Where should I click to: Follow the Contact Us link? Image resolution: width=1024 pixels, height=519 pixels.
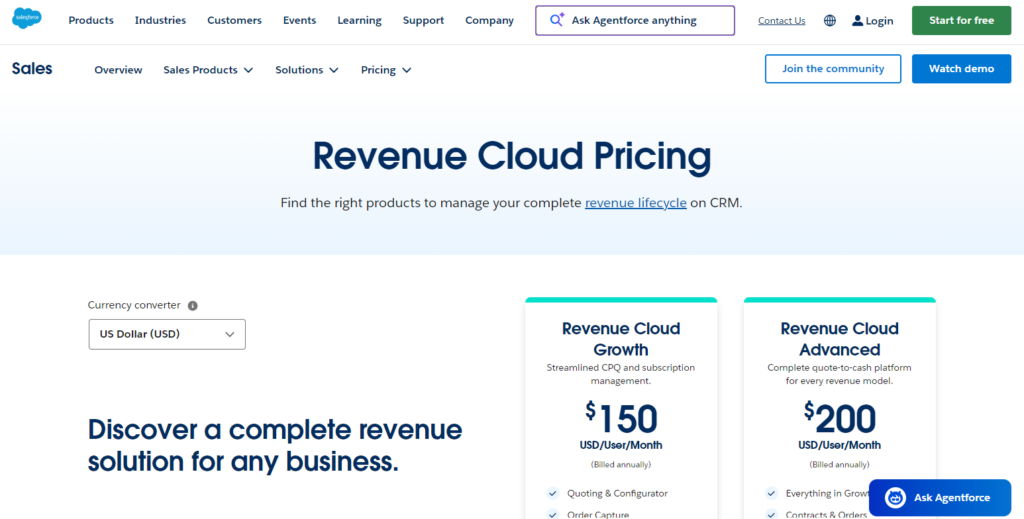click(782, 21)
